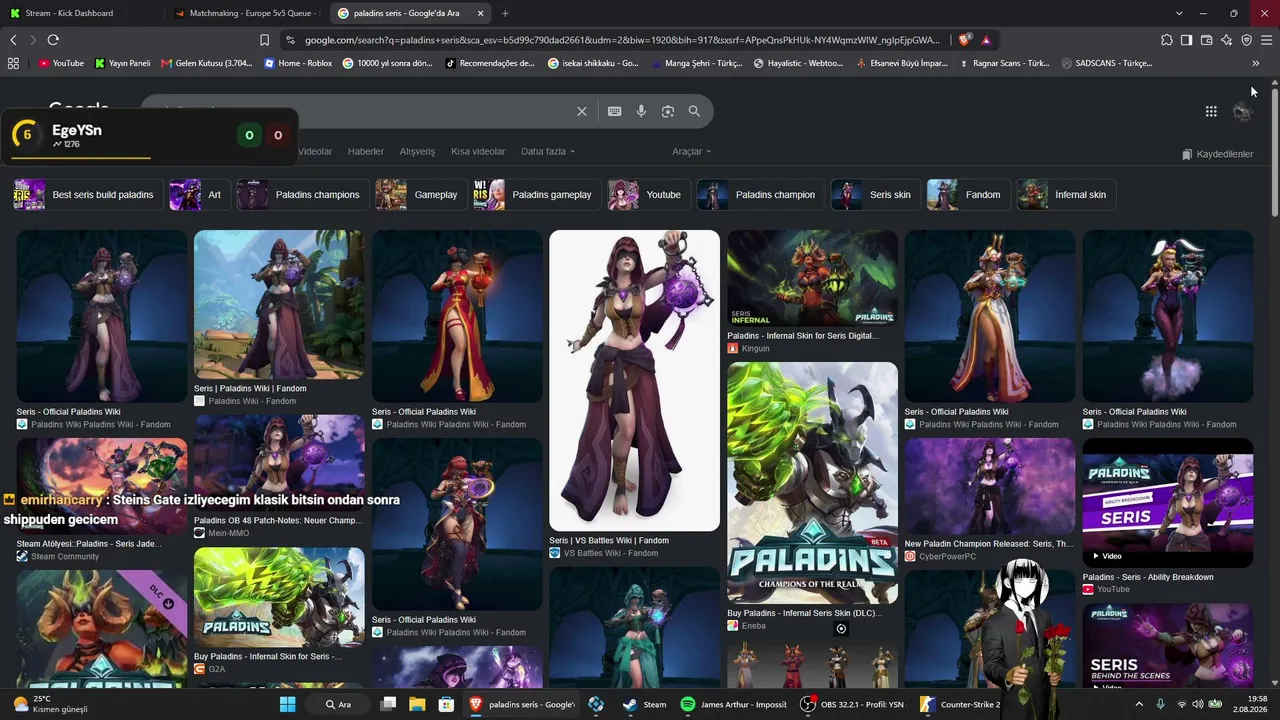Expand the Daha fazla menu
Screen dimensions: 1280x720
click(x=548, y=152)
